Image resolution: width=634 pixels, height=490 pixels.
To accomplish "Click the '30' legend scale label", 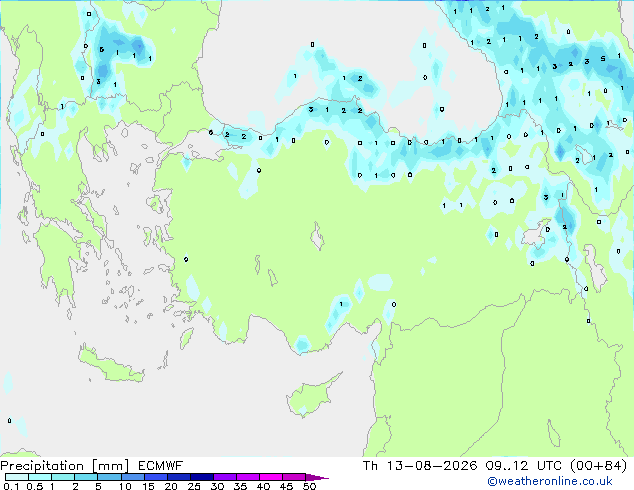I will [x=217, y=486].
